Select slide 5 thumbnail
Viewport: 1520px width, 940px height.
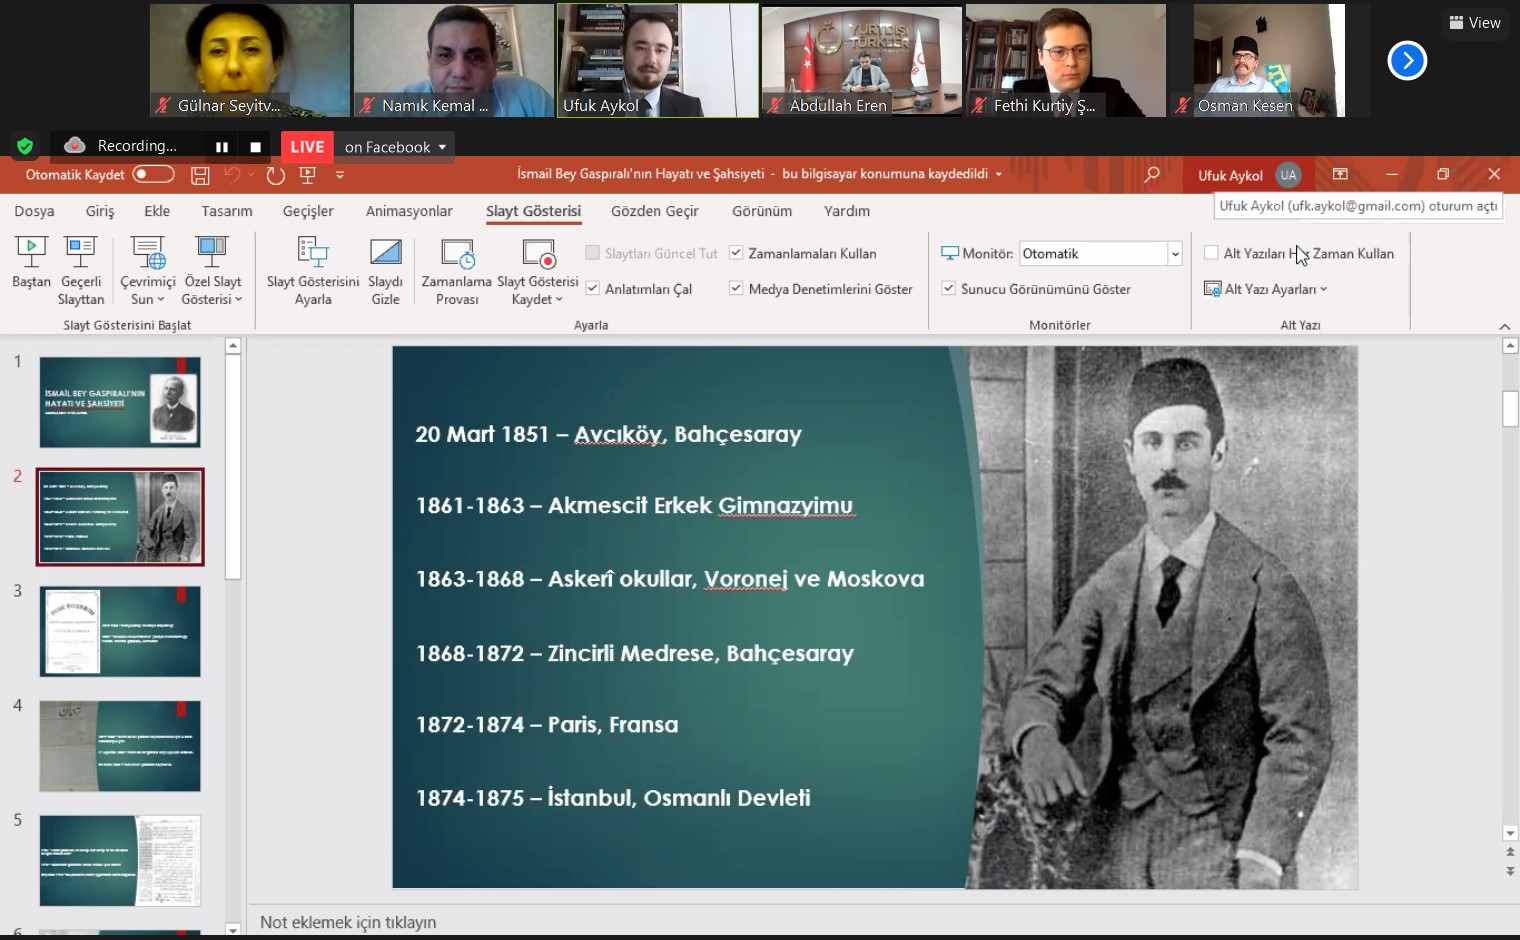tap(120, 861)
